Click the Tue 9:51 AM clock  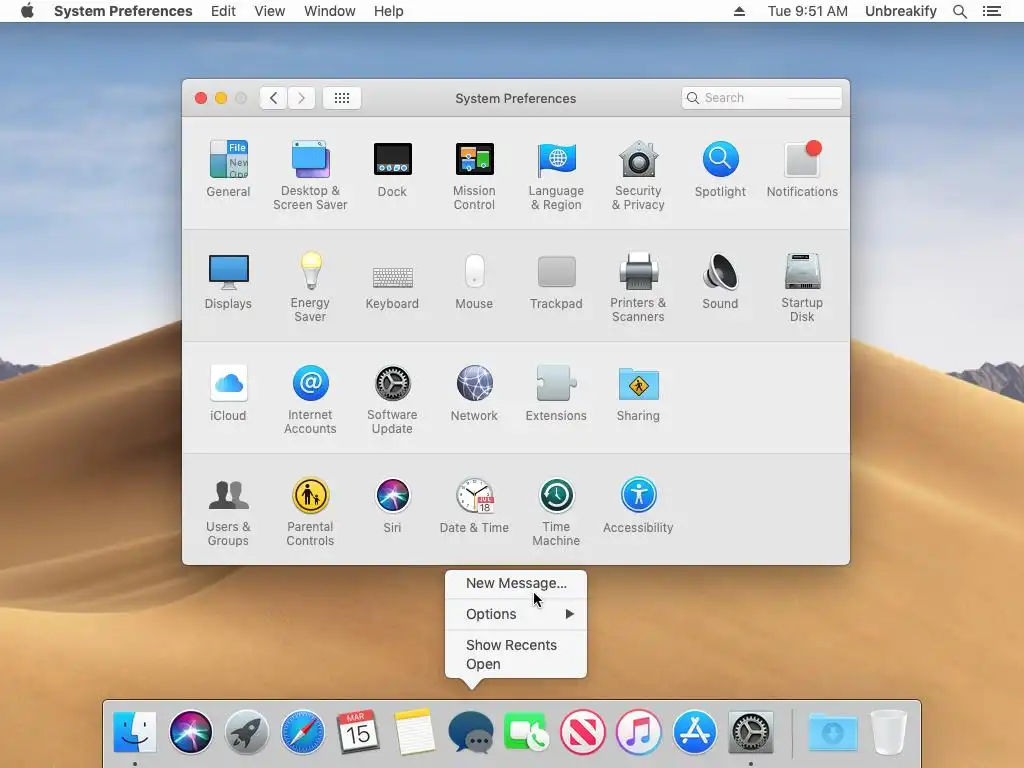click(808, 11)
